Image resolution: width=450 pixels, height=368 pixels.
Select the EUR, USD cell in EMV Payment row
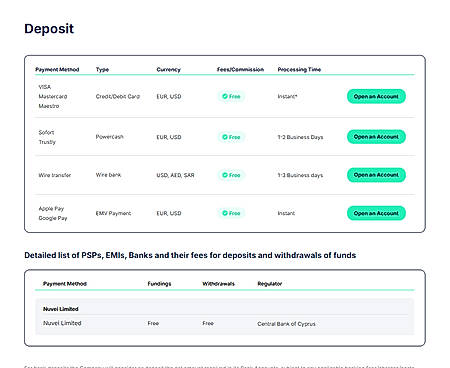pyautogui.click(x=169, y=213)
